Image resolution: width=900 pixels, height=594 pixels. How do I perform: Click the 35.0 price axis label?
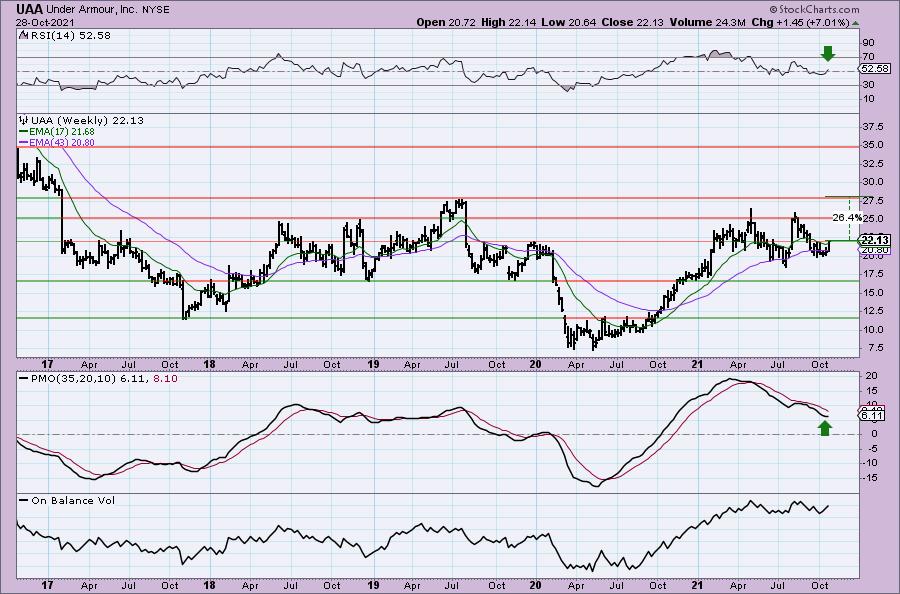tap(872, 145)
